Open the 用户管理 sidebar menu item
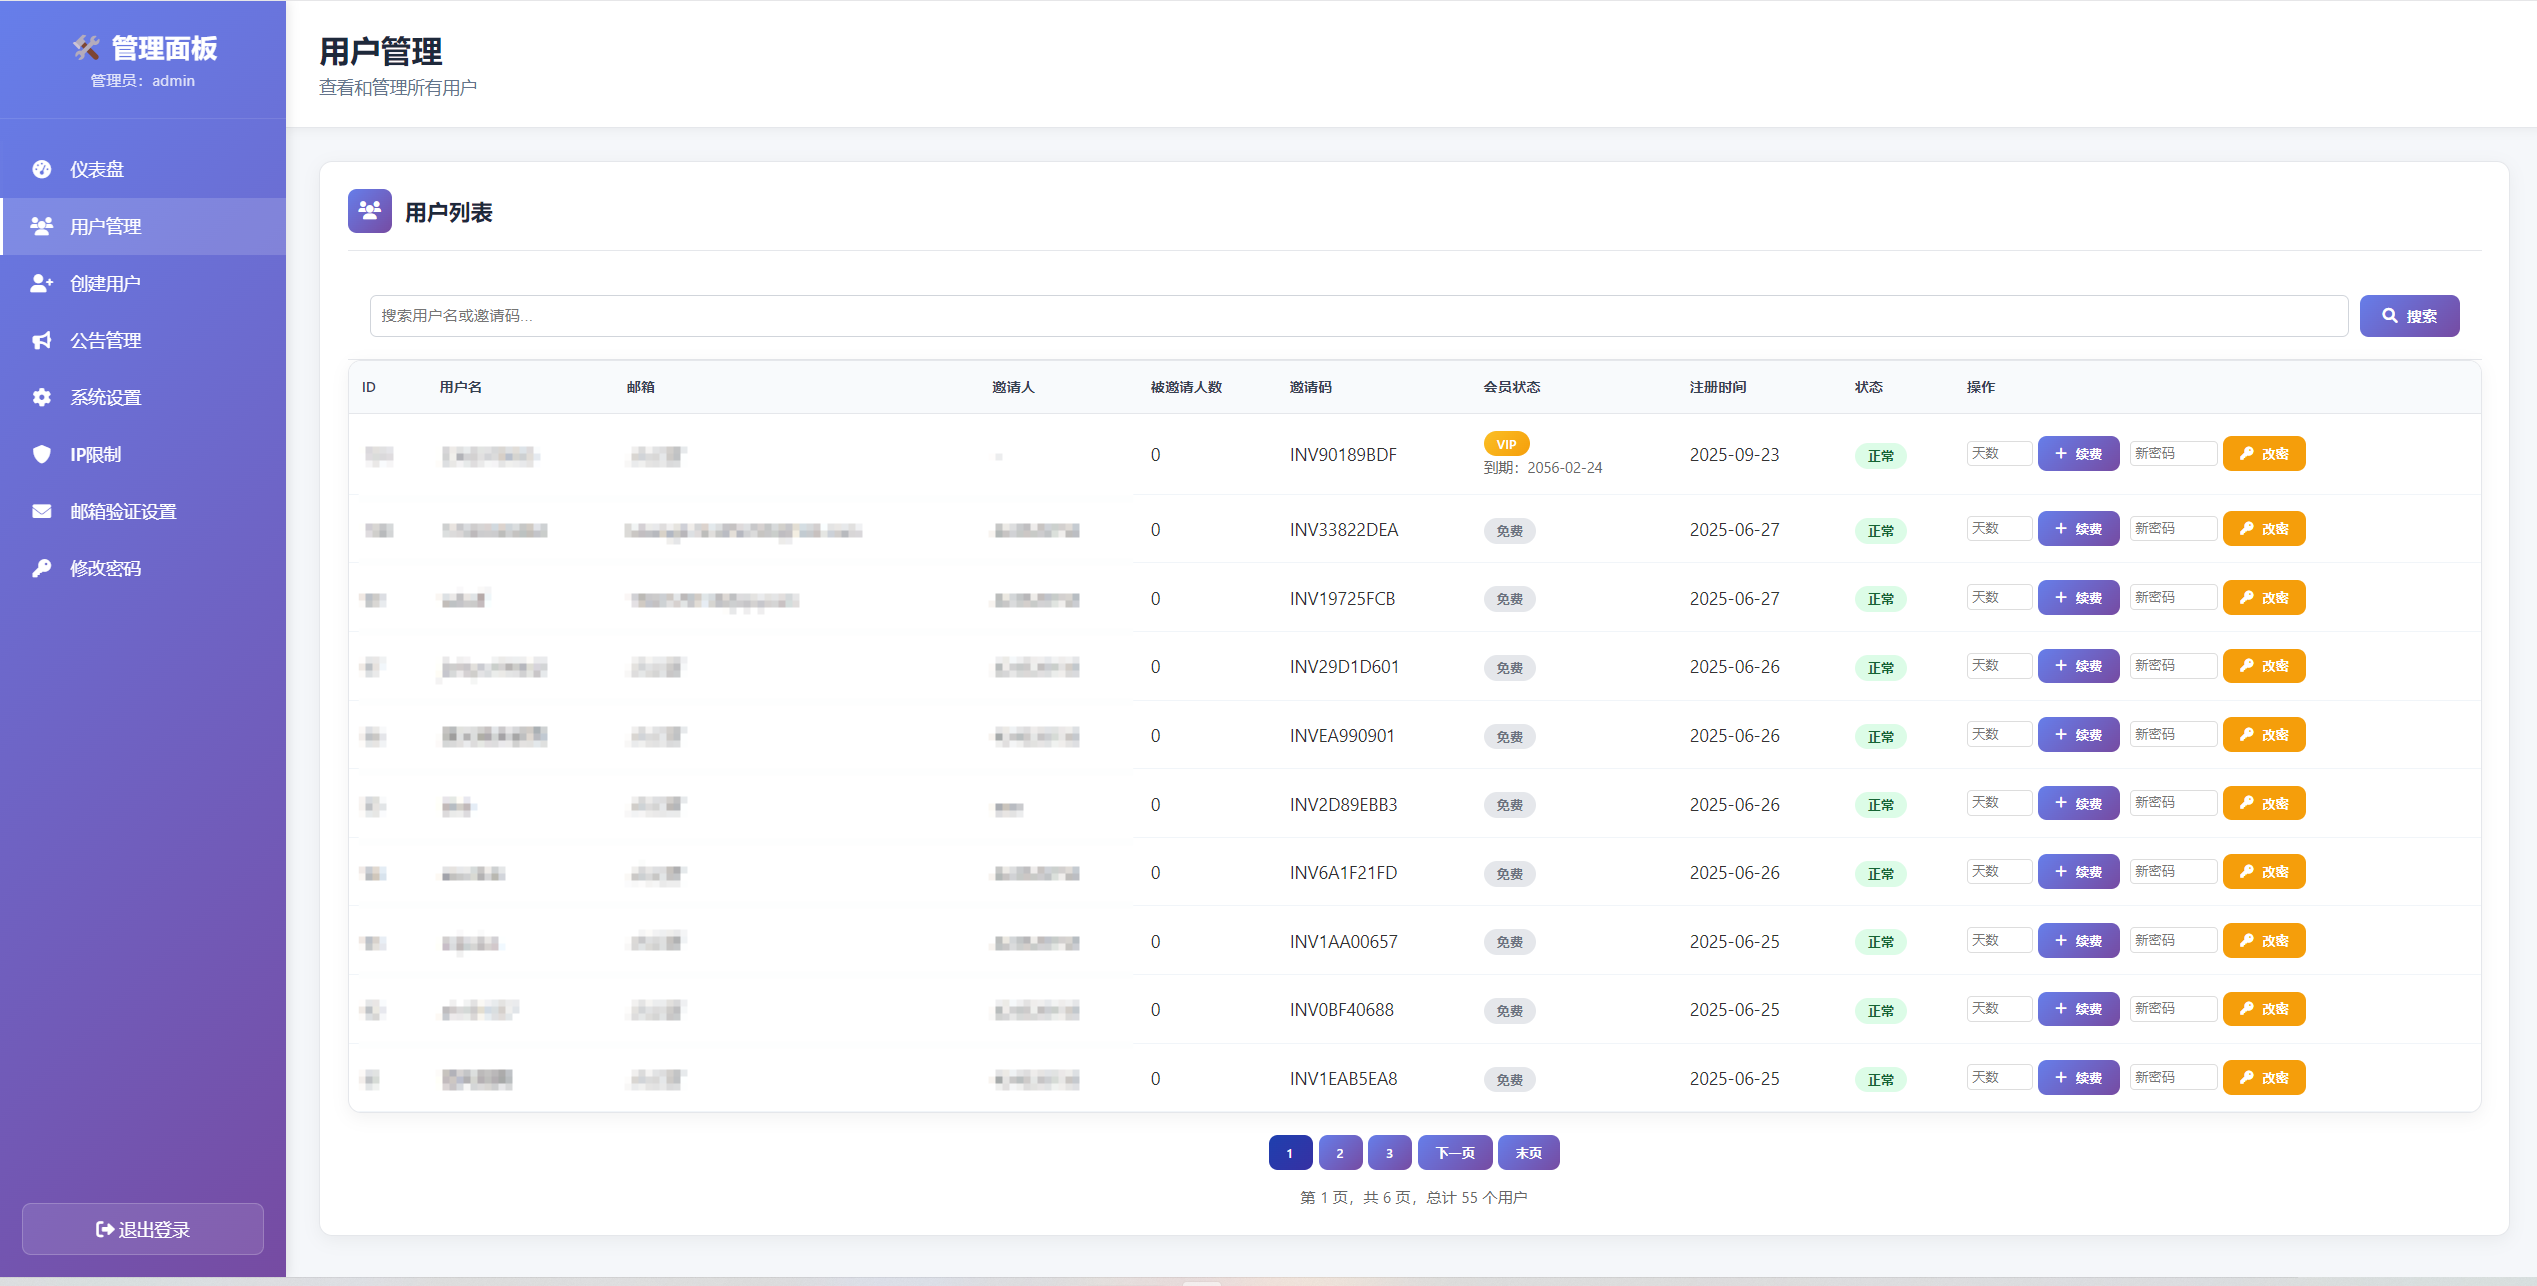 click(x=105, y=226)
